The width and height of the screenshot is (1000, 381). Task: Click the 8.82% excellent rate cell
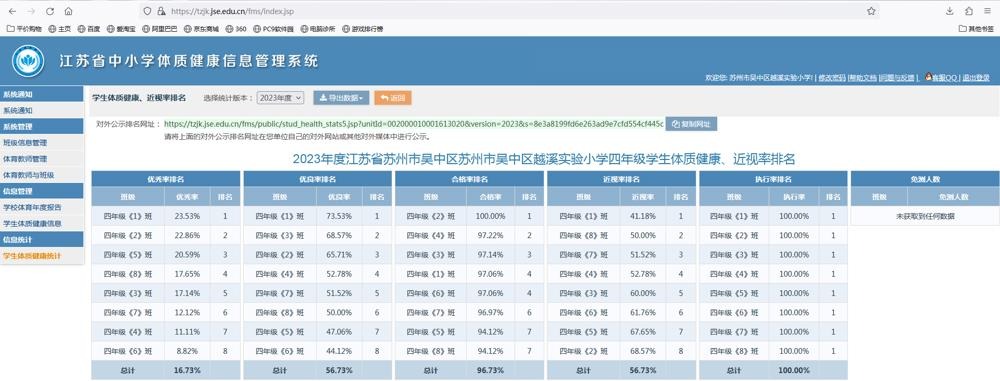point(187,351)
